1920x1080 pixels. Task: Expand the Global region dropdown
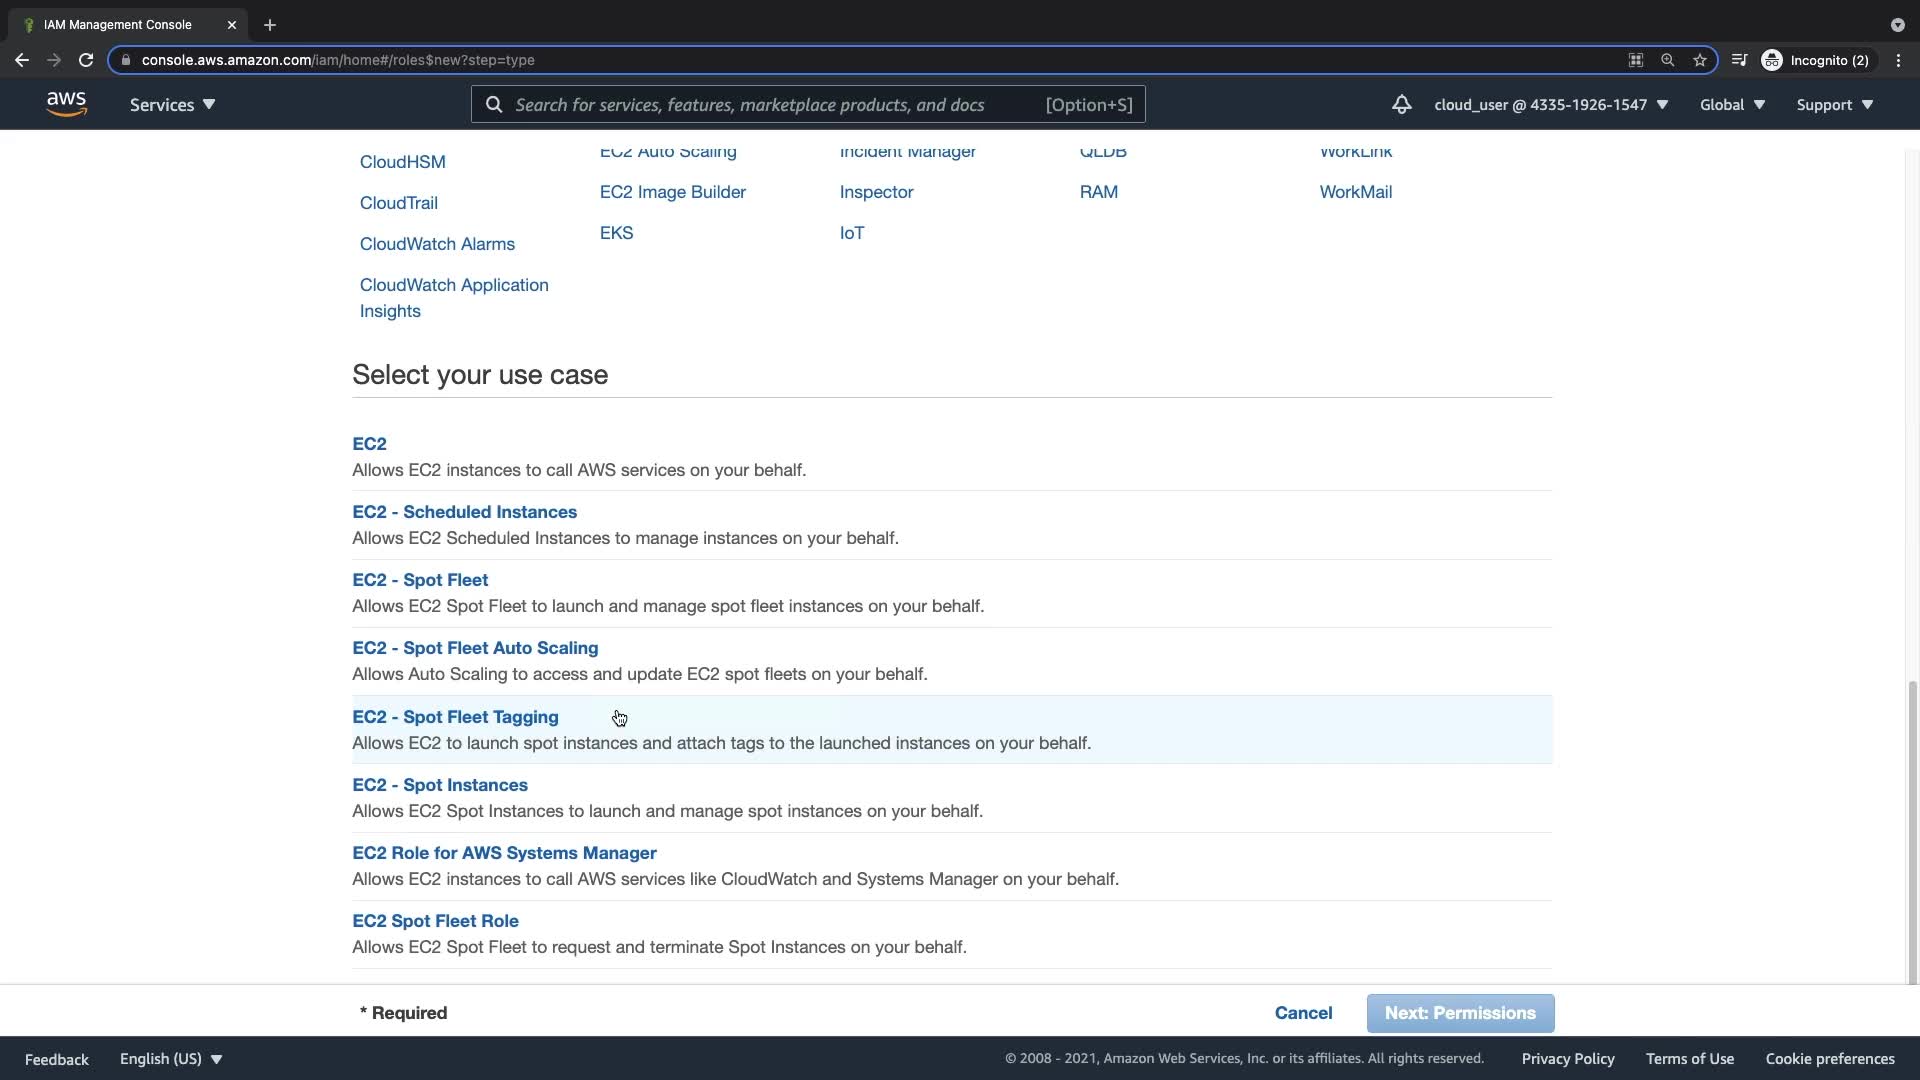(x=1732, y=104)
